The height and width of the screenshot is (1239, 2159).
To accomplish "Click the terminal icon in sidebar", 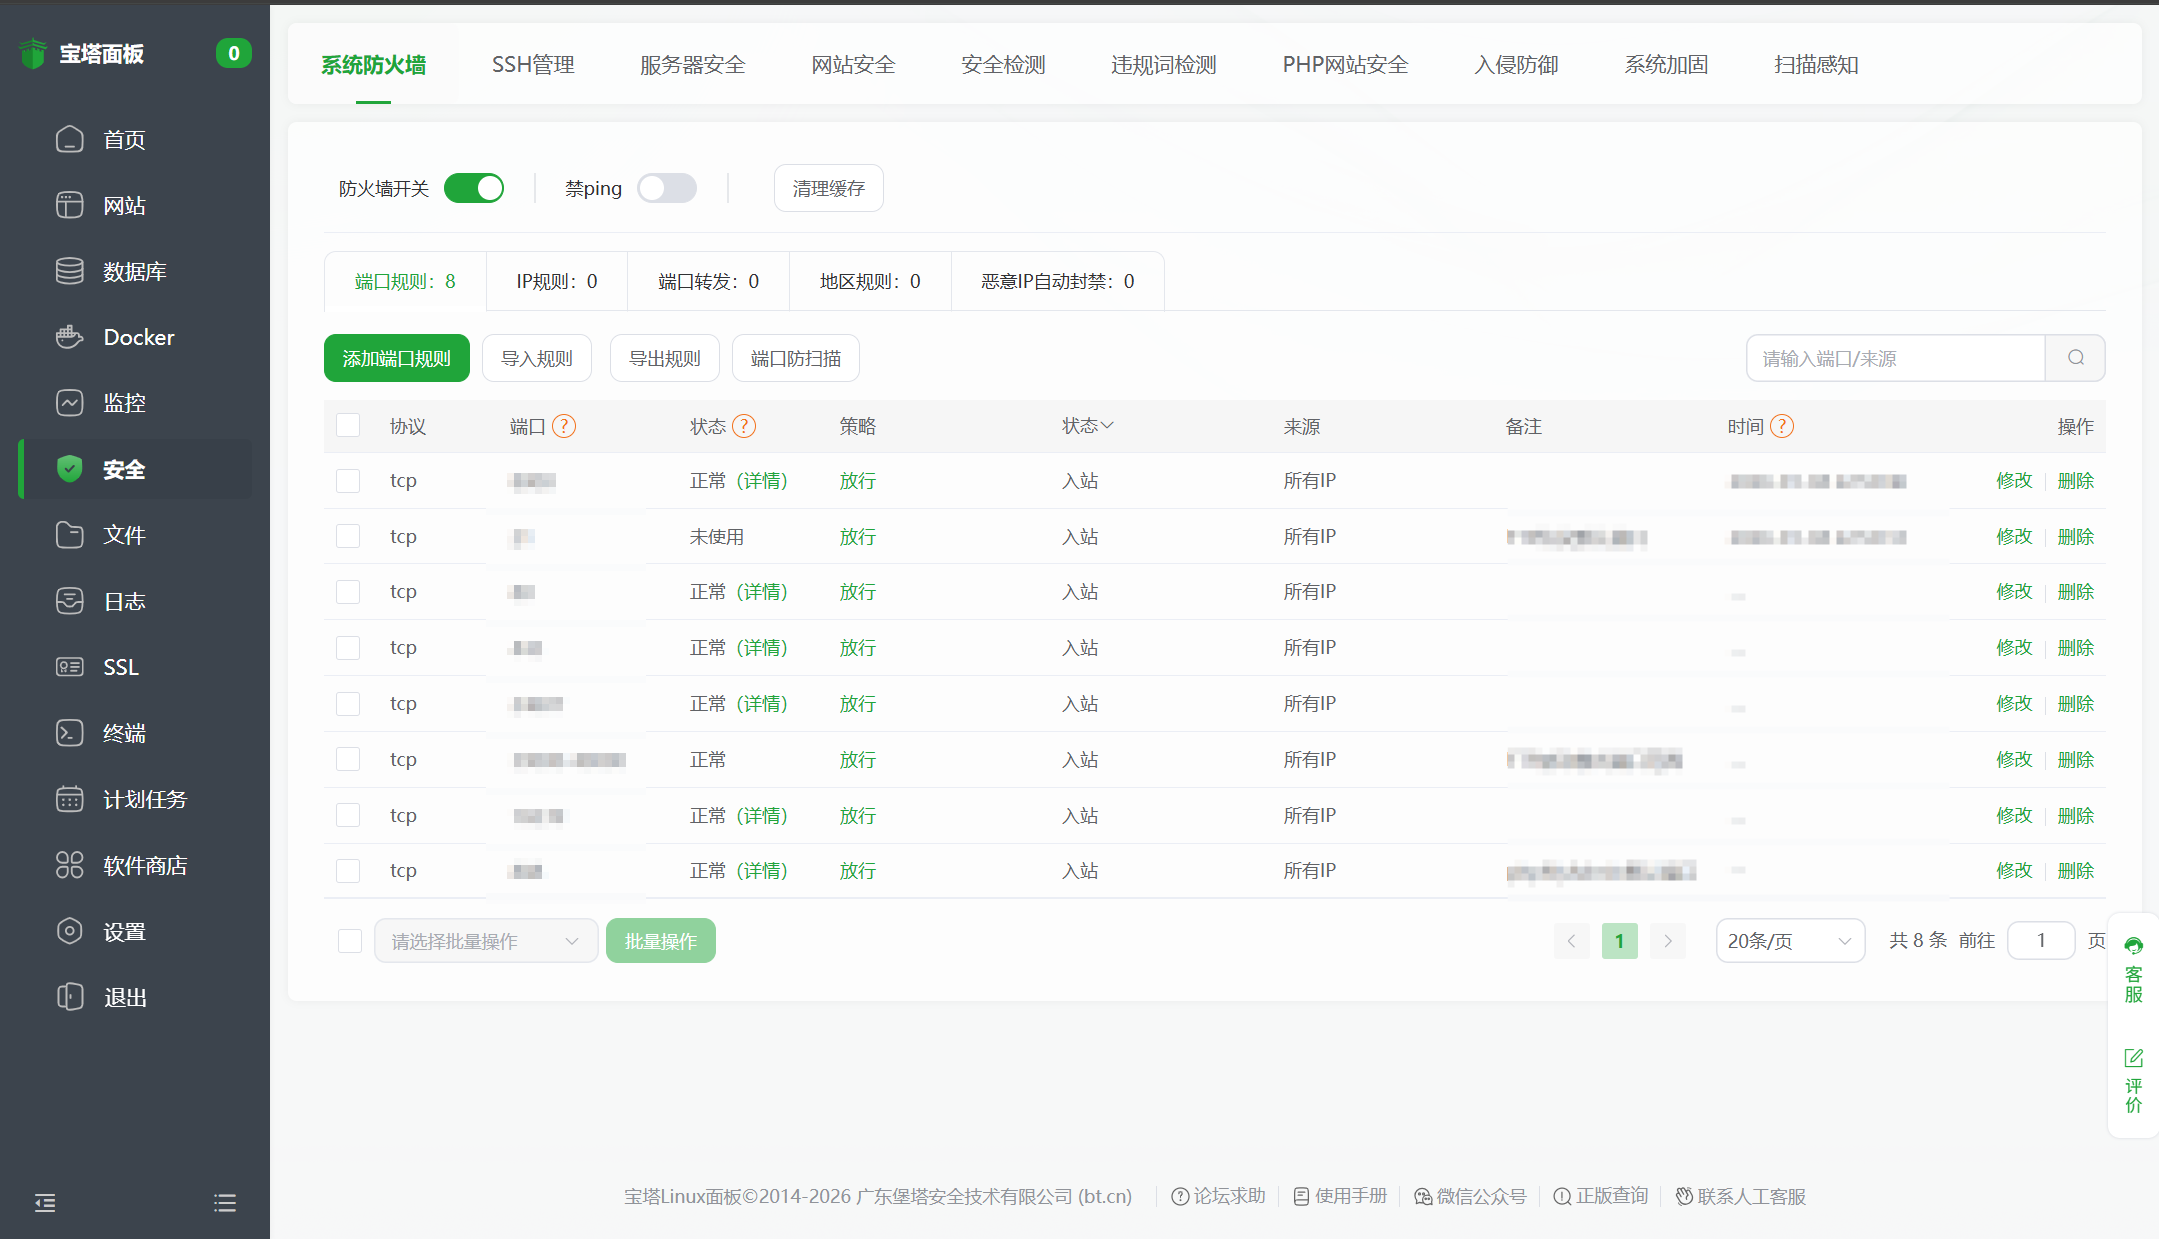I will click(x=69, y=733).
